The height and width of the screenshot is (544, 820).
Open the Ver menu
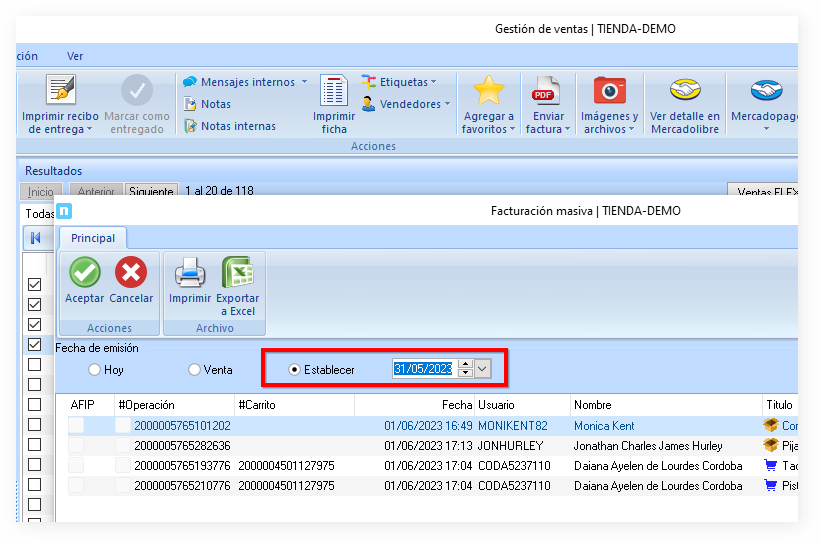pos(75,56)
